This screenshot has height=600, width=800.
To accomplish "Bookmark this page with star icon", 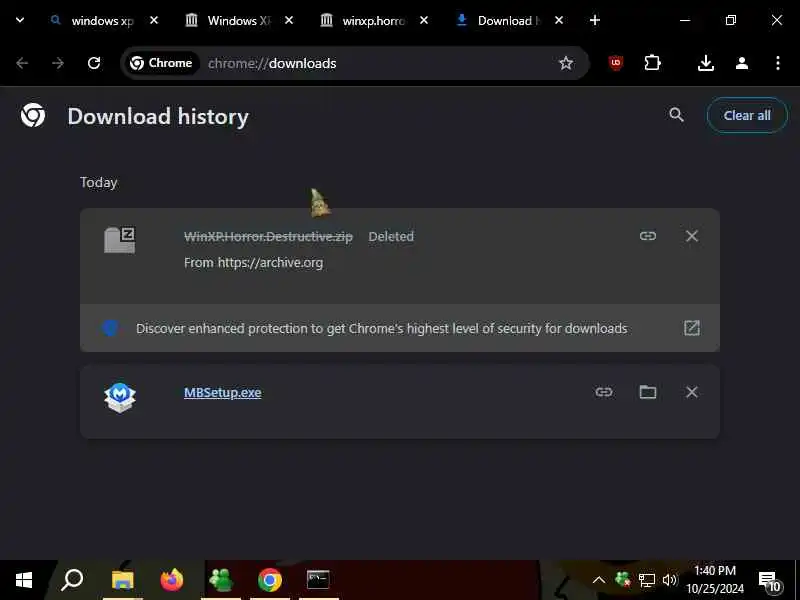I will pyautogui.click(x=566, y=63).
